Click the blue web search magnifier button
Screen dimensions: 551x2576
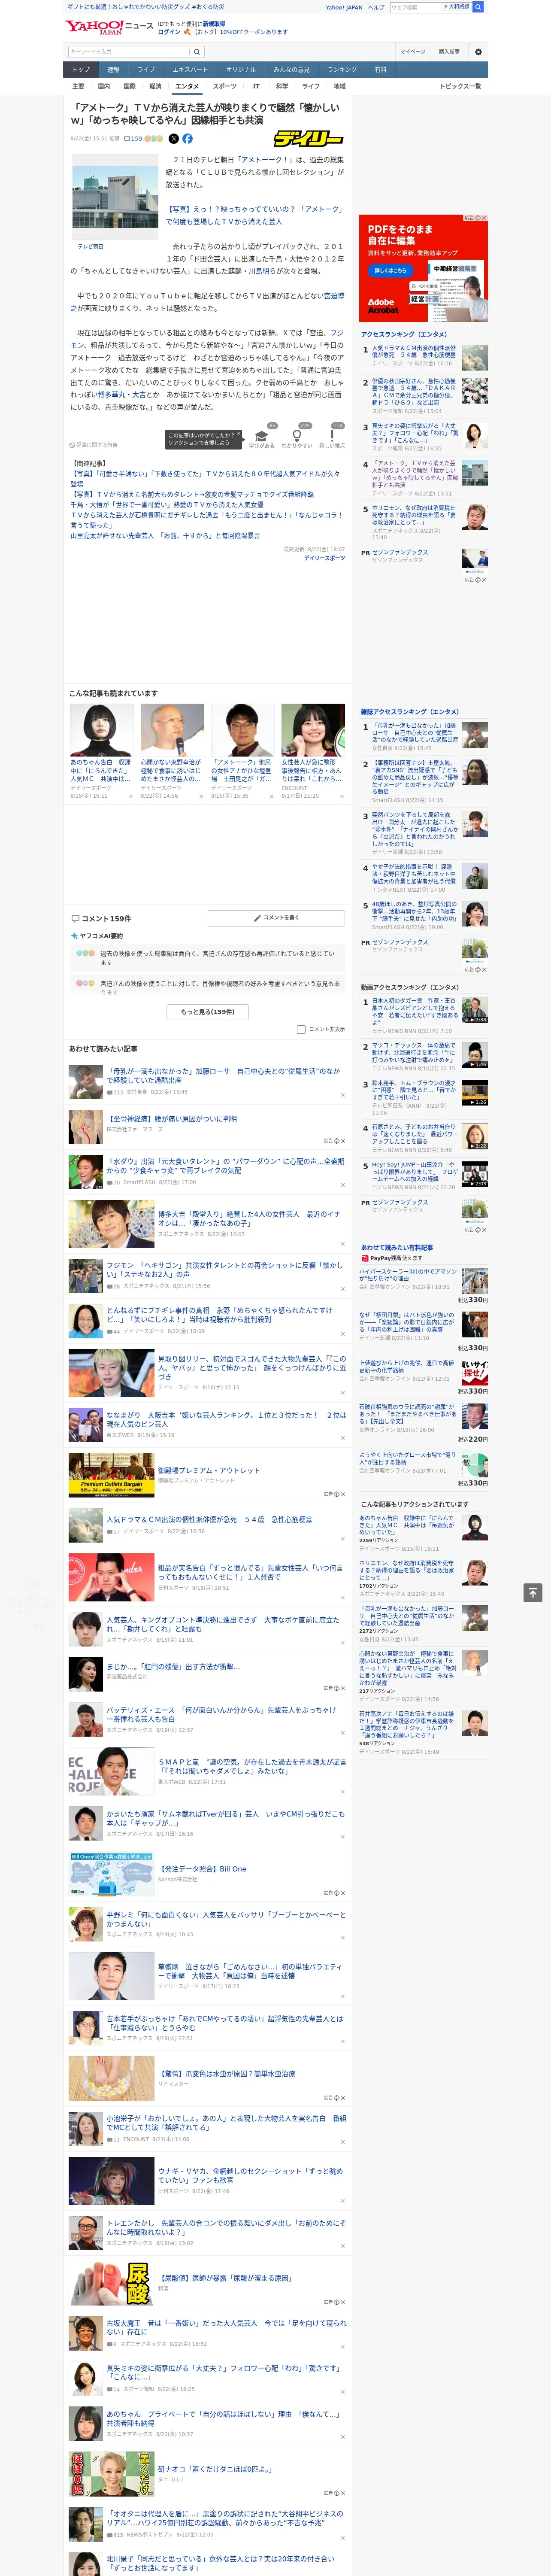coord(478,7)
